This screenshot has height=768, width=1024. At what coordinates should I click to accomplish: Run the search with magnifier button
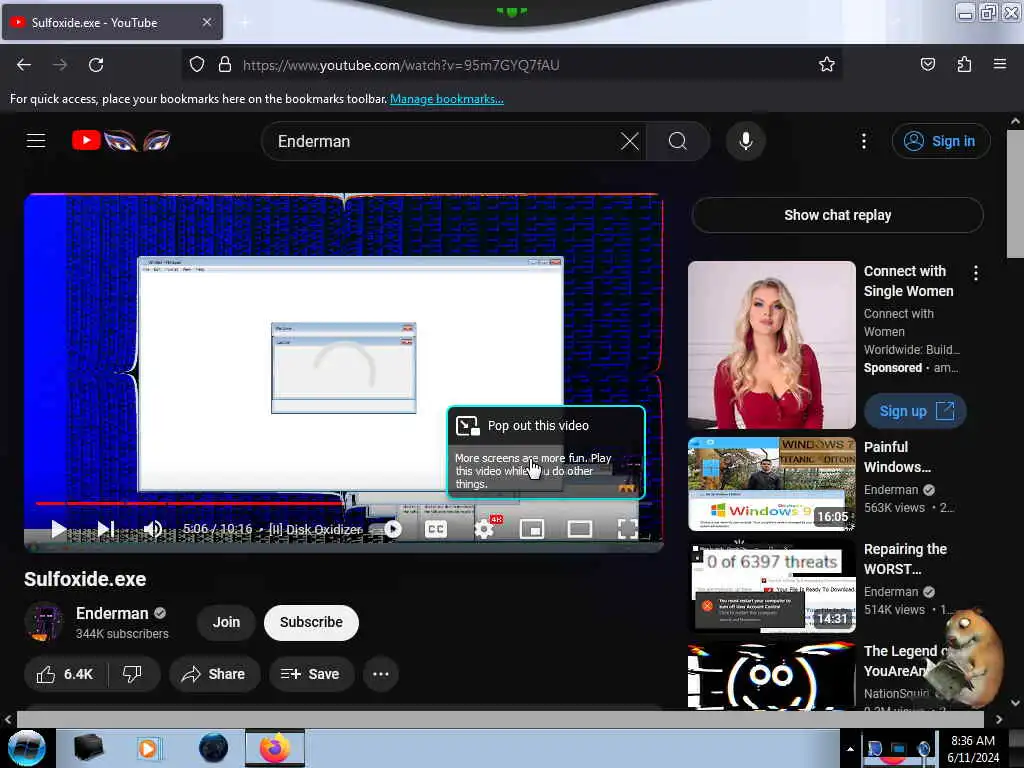(678, 141)
